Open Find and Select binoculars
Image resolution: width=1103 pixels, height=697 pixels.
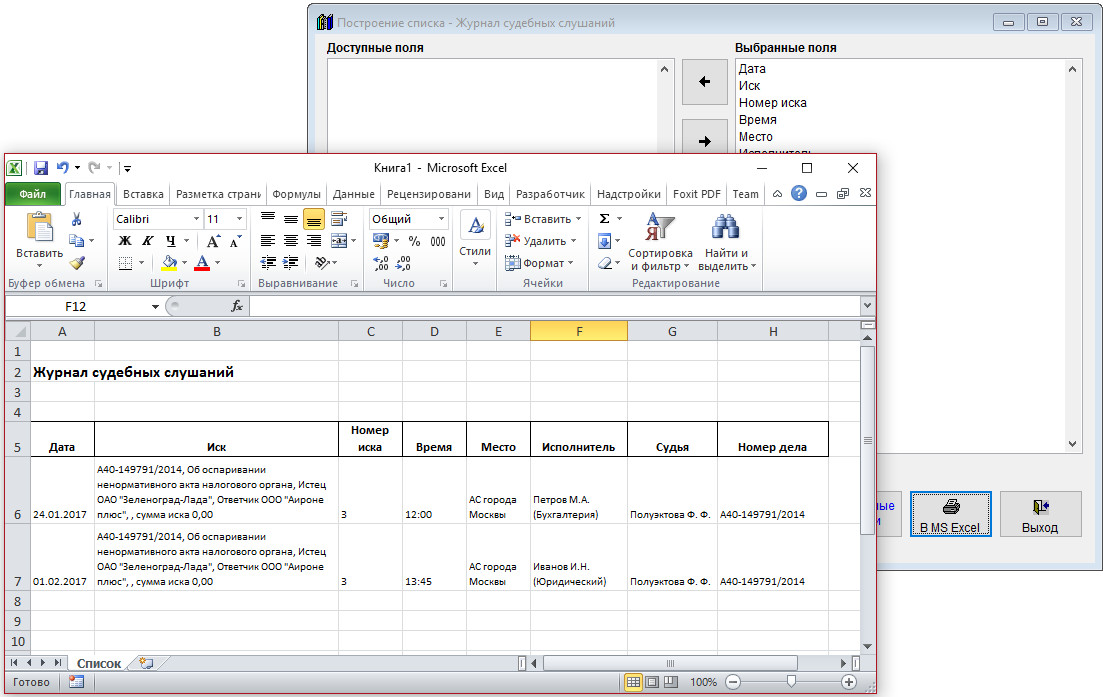tap(726, 228)
